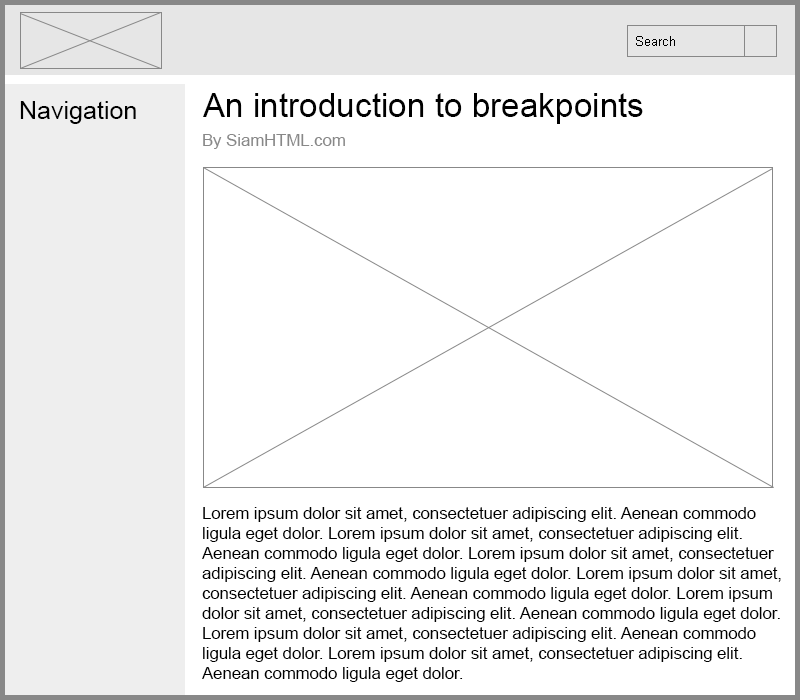
Task: Select the "An introduction to breakpoints" title
Action: 422,106
